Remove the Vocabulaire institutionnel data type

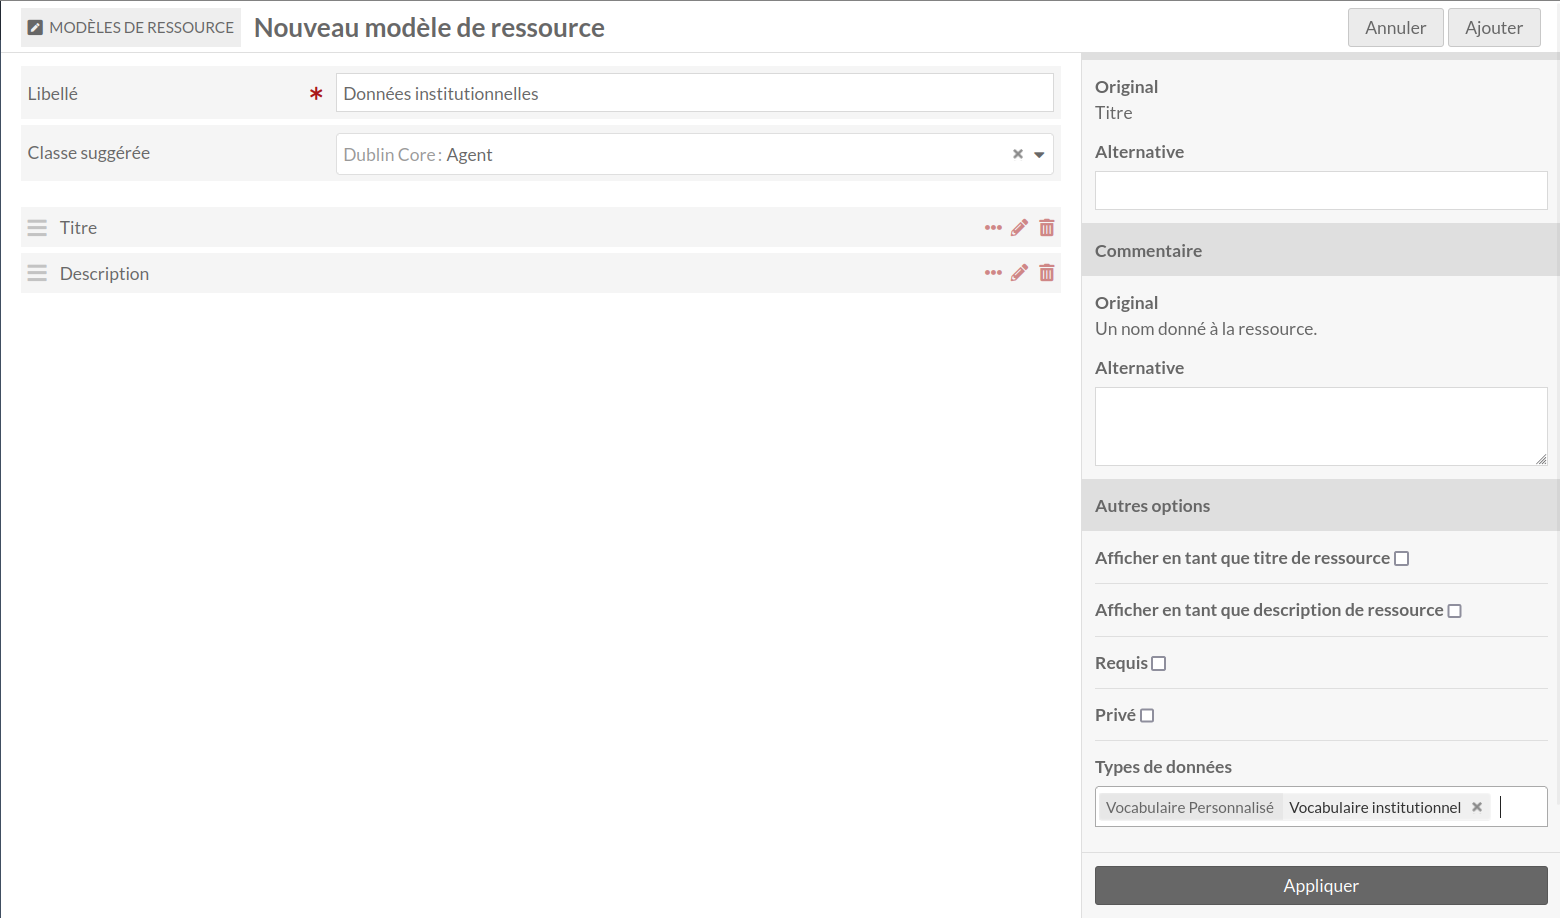[x=1477, y=807]
